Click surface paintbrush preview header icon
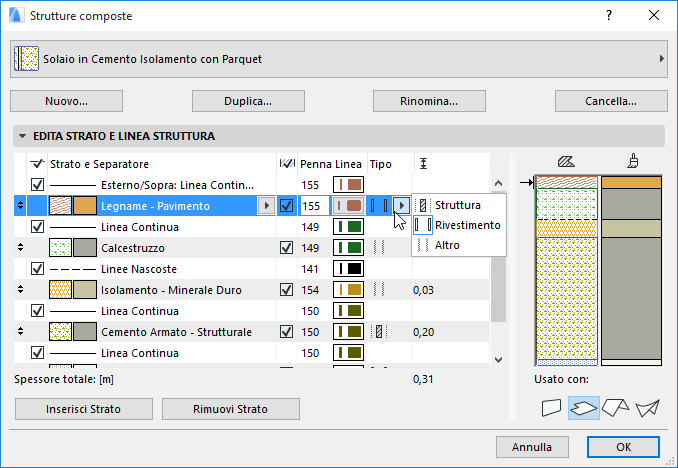The image size is (678, 468). 633,161
